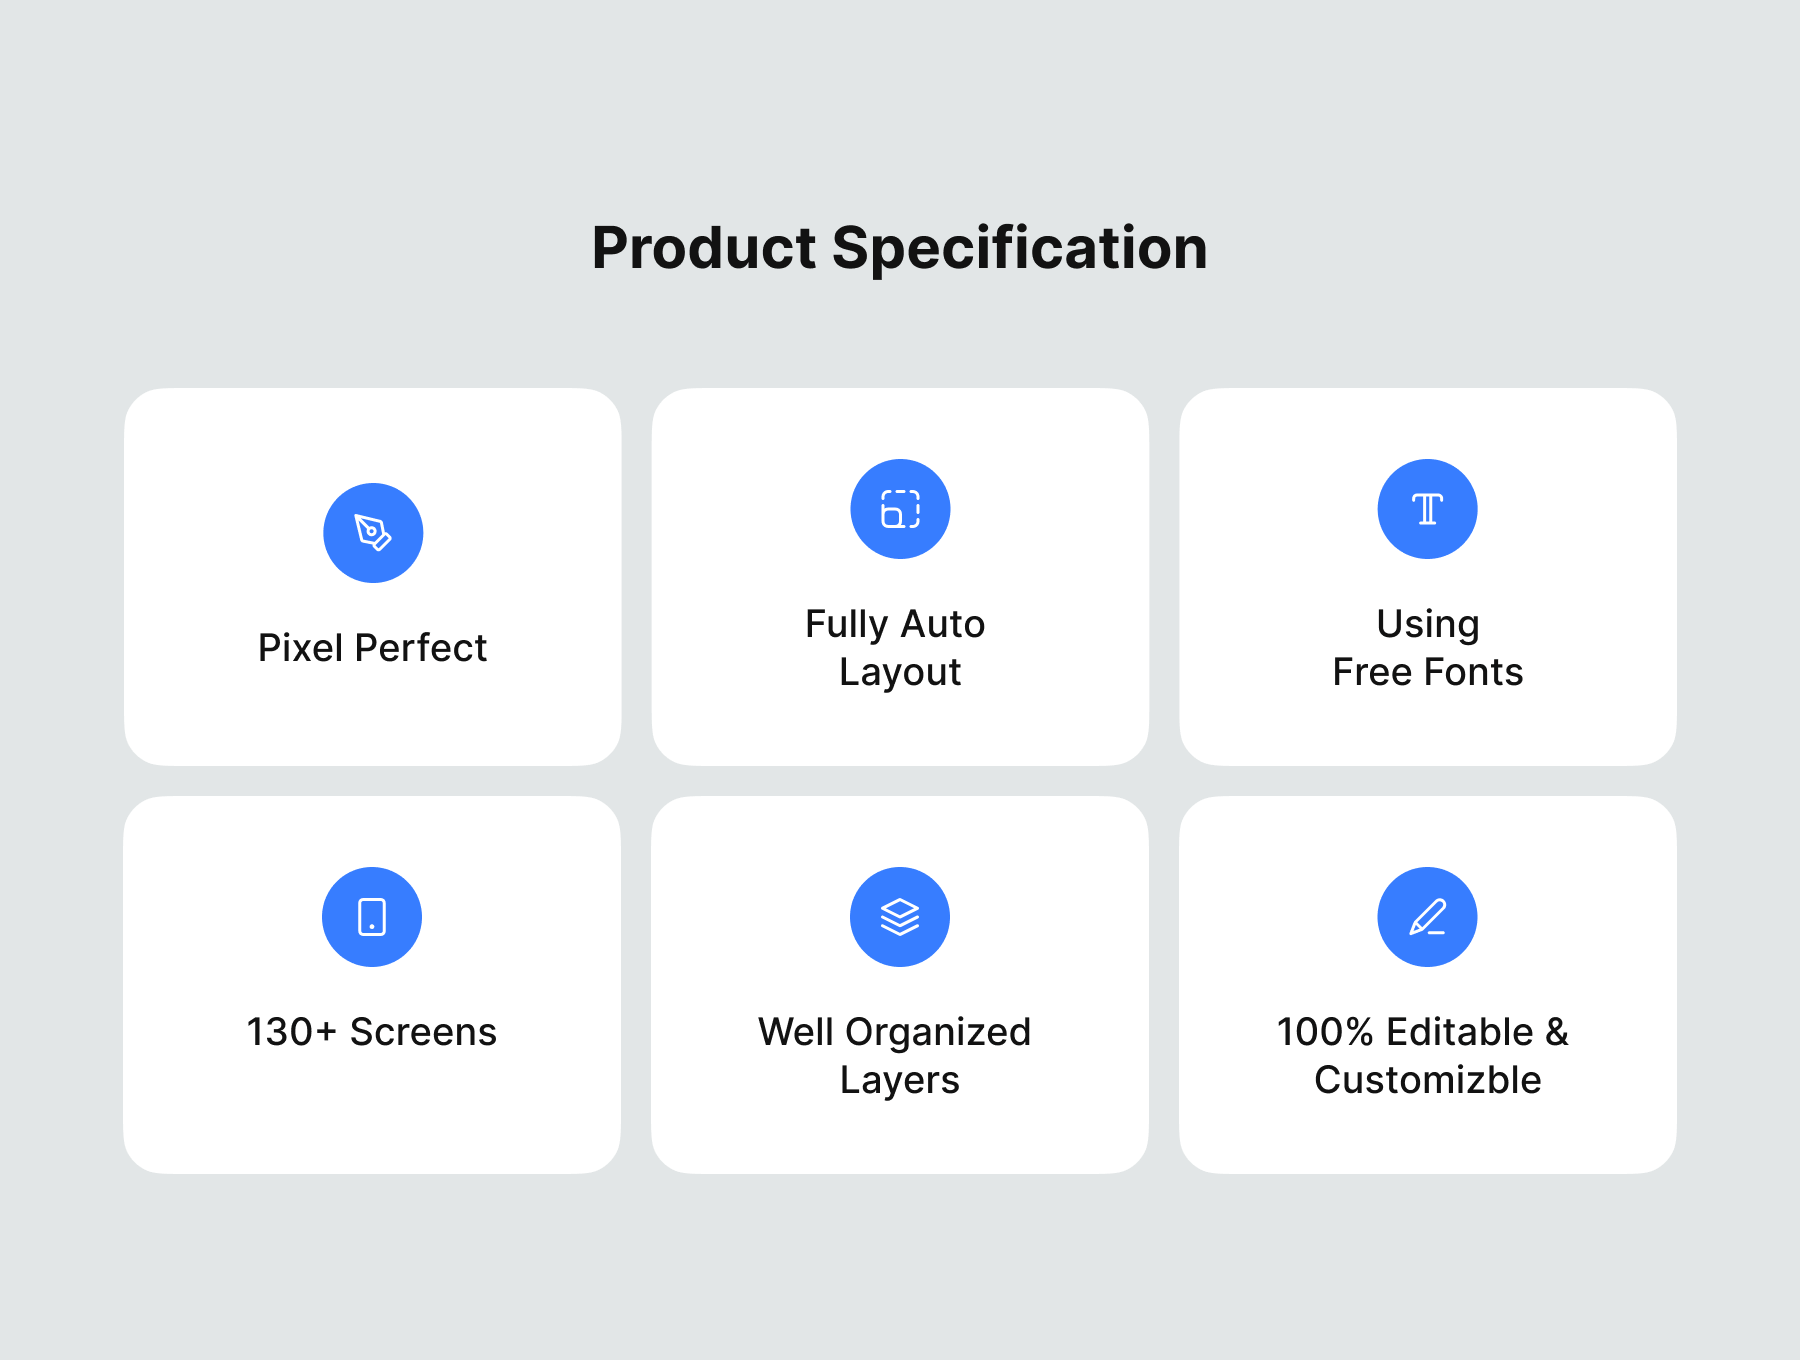The image size is (1800, 1360).
Task: Click the Using Free Fonts text
Action: pyautogui.click(x=1428, y=648)
